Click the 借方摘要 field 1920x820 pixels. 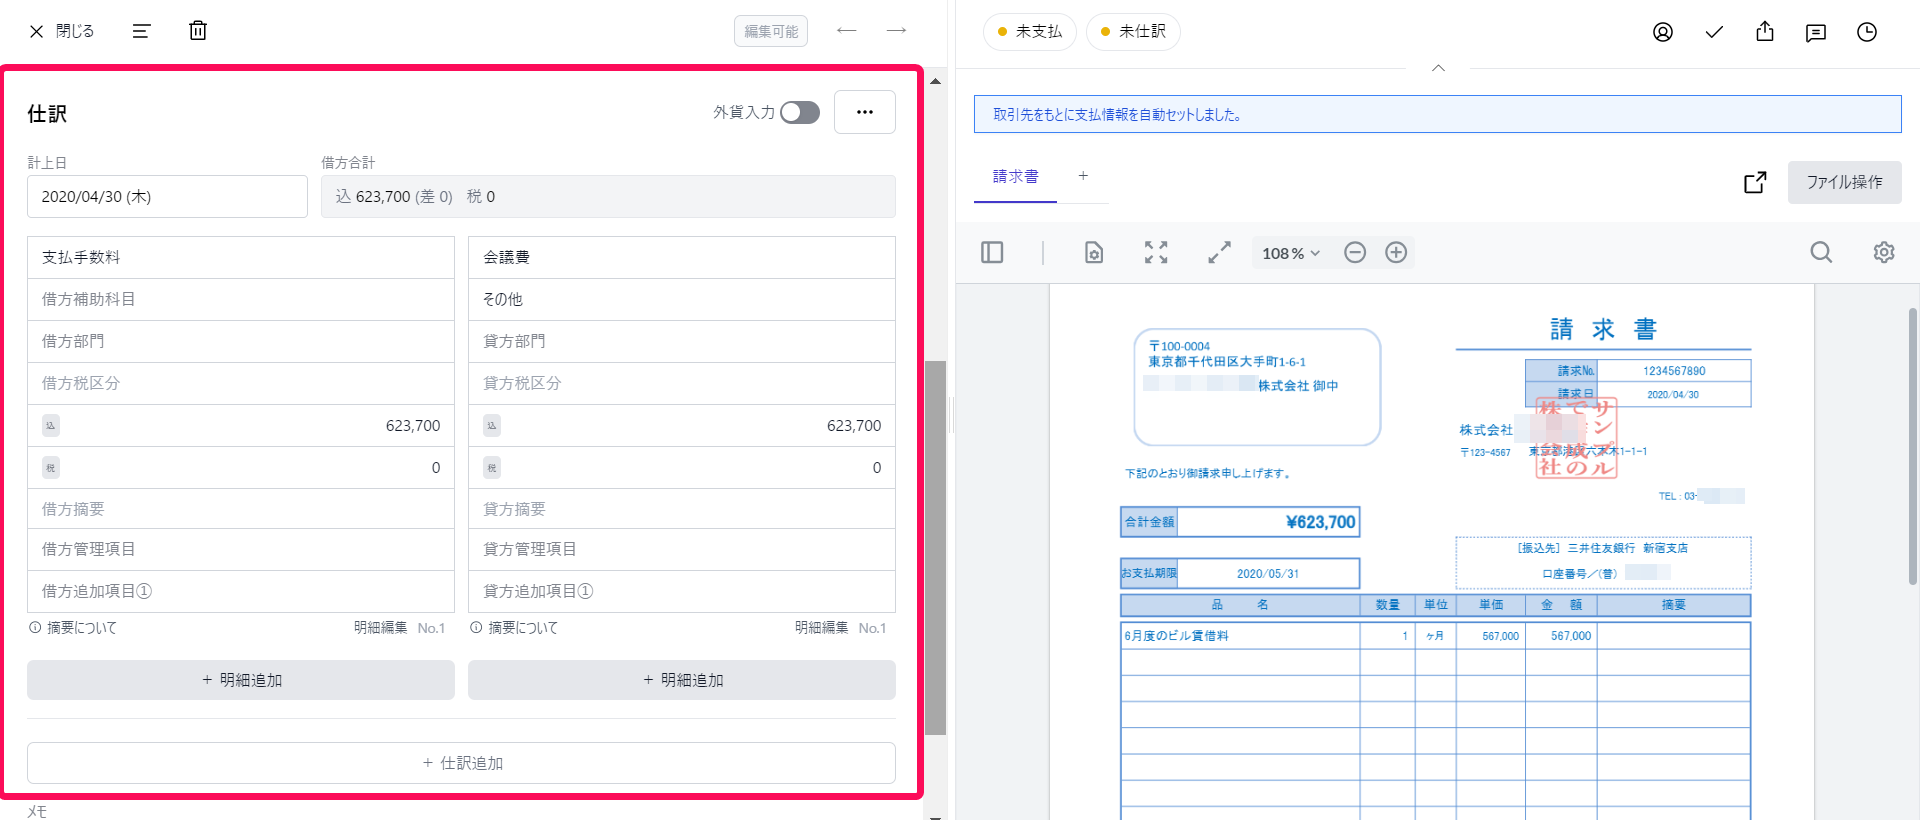241,509
